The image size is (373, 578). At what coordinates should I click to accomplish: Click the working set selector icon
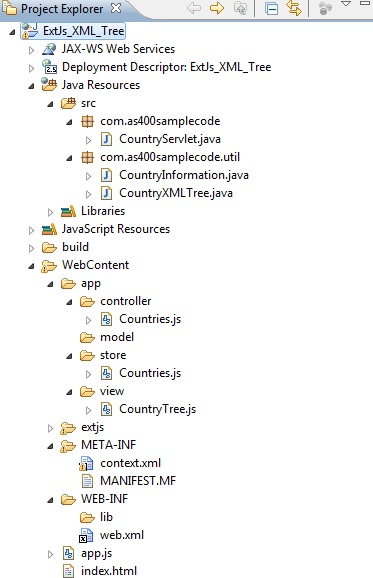click(325, 8)
